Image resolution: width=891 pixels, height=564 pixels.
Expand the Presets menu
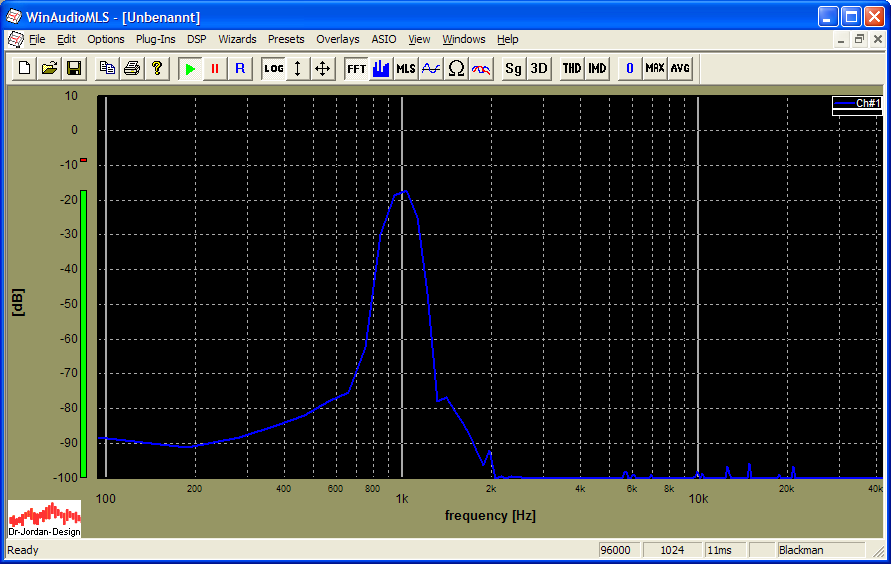[286, 39]
